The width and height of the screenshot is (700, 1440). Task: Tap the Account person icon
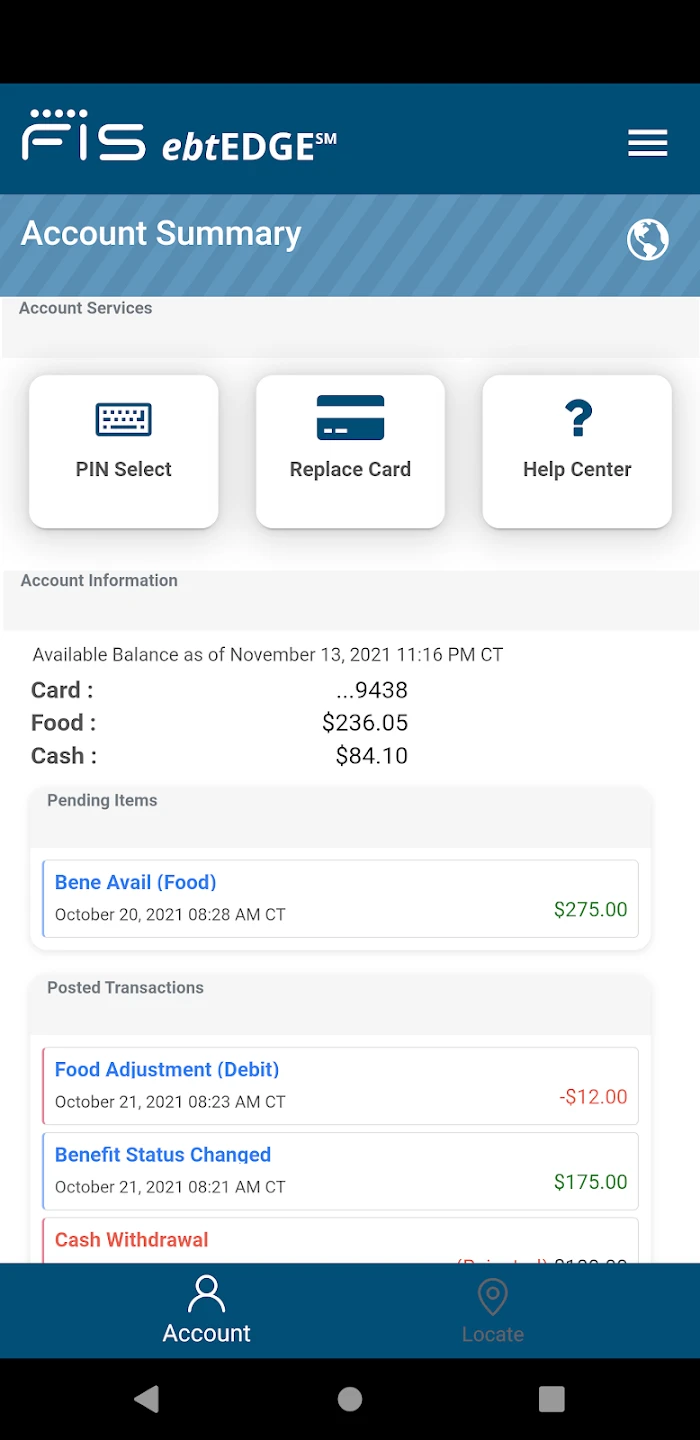click(206, 1294)
